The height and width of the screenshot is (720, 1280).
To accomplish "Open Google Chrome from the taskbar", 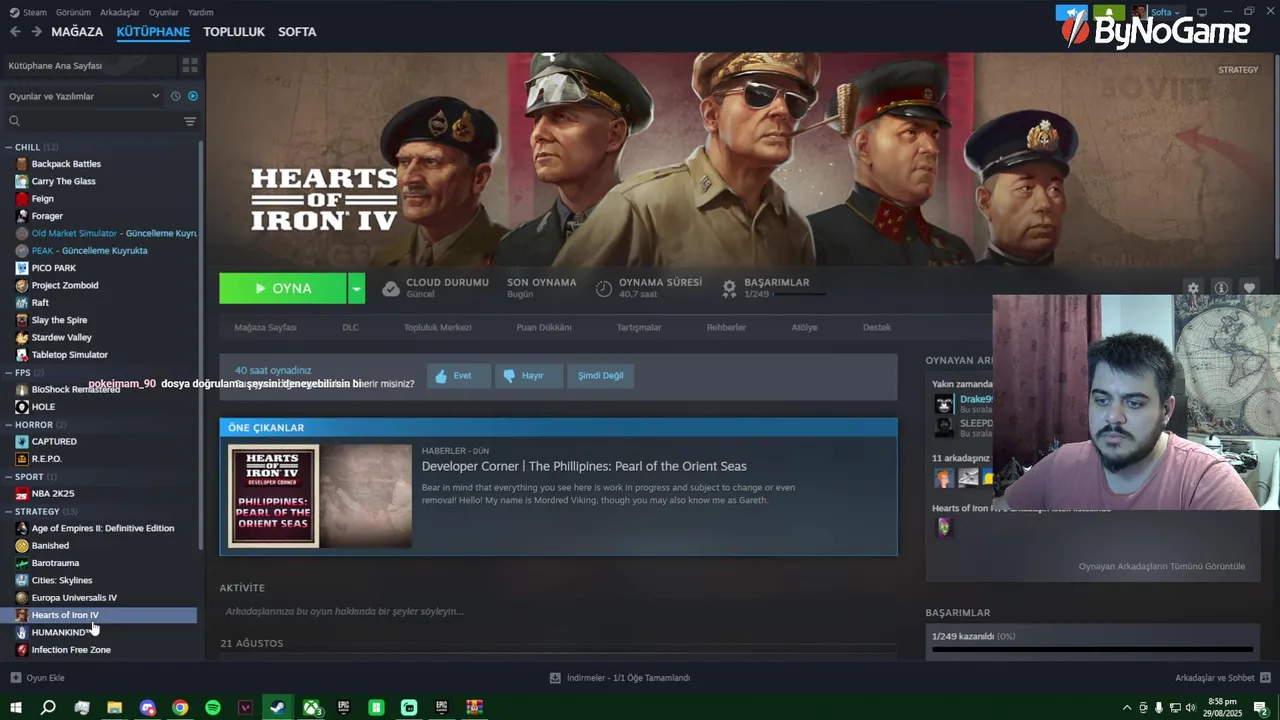I will click(x=180, y=707).
